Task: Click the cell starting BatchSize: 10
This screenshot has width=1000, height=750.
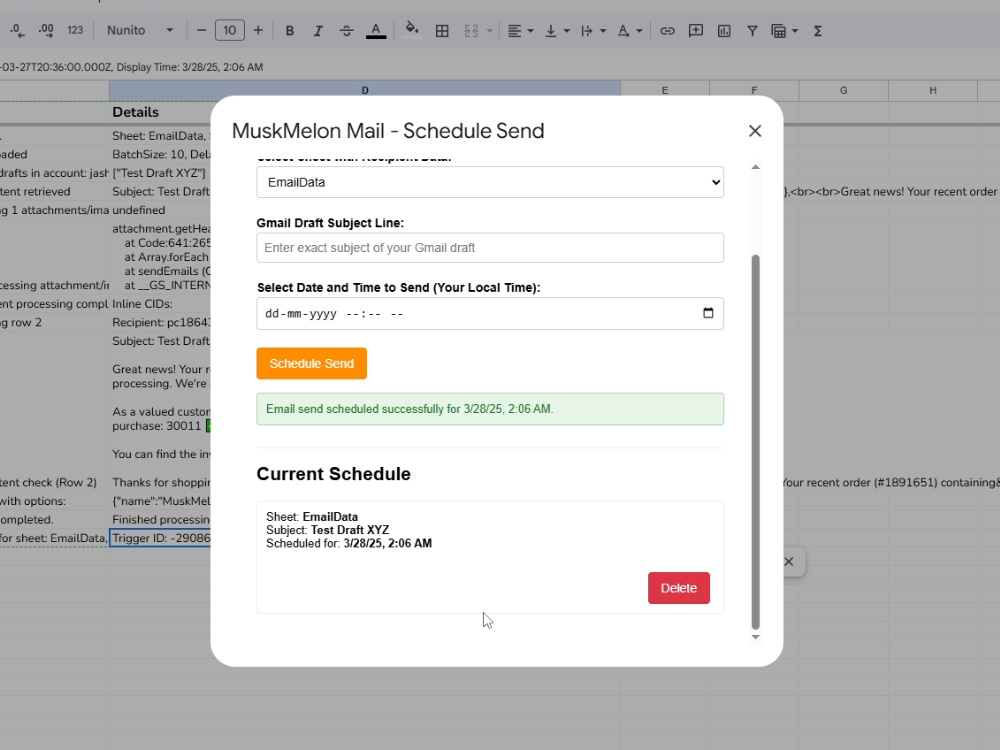Action: (160, 154)
